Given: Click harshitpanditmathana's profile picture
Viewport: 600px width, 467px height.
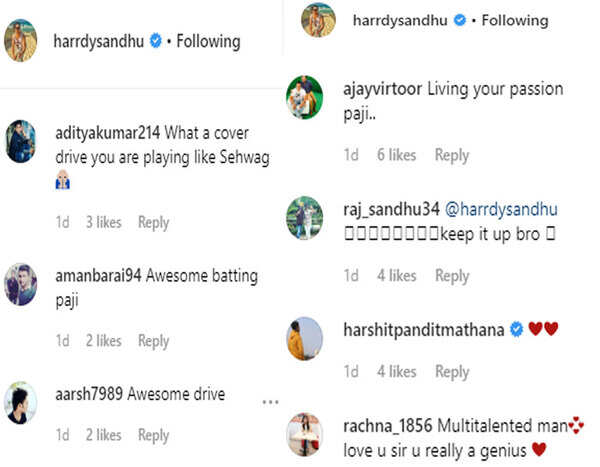Looking at the screenshot, I should (x=304, y=337).
